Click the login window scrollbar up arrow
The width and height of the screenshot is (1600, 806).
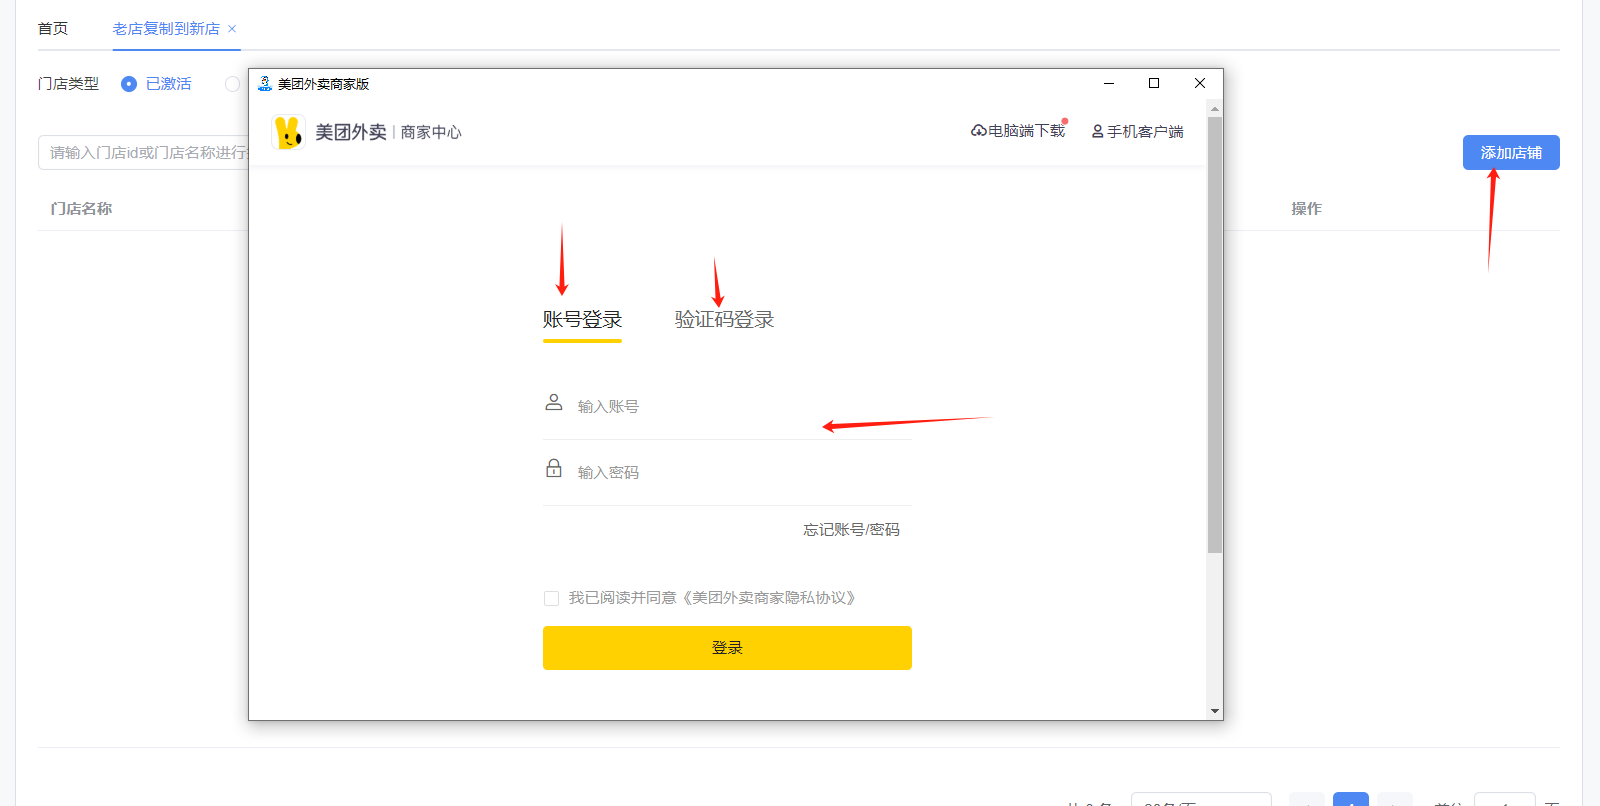pyautogui.click(x=1215, y=108)
